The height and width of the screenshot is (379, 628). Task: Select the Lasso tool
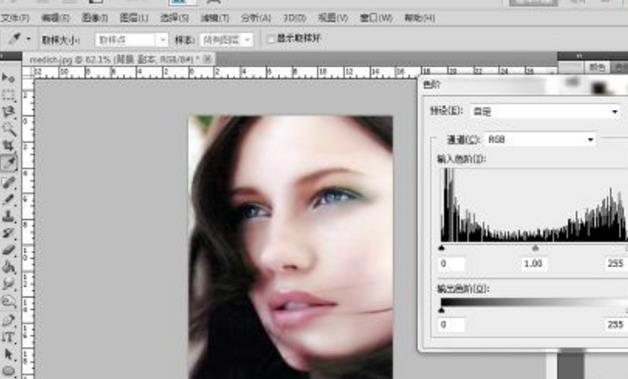[8, 112]
